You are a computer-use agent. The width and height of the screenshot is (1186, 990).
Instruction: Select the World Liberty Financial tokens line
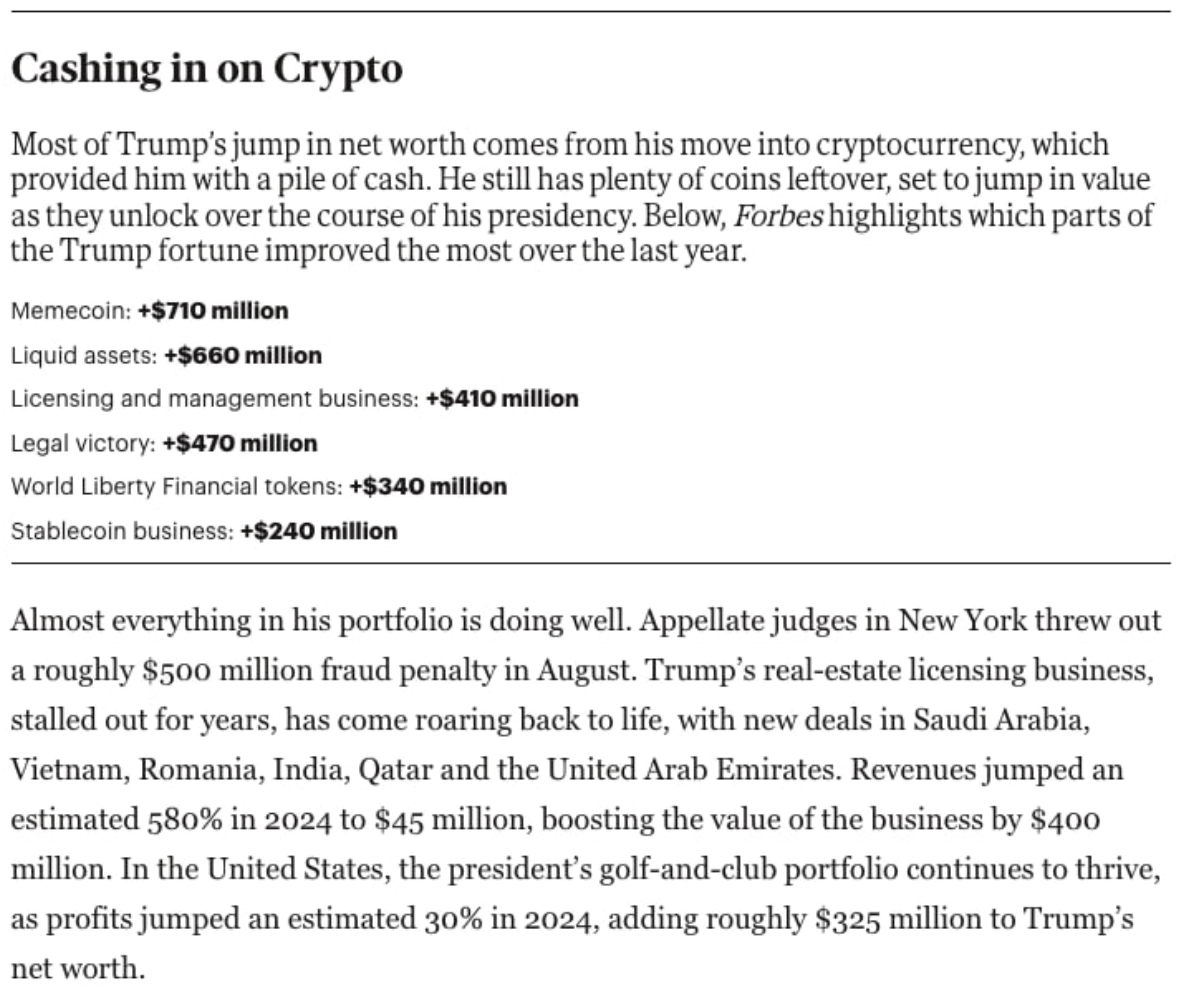259,487
